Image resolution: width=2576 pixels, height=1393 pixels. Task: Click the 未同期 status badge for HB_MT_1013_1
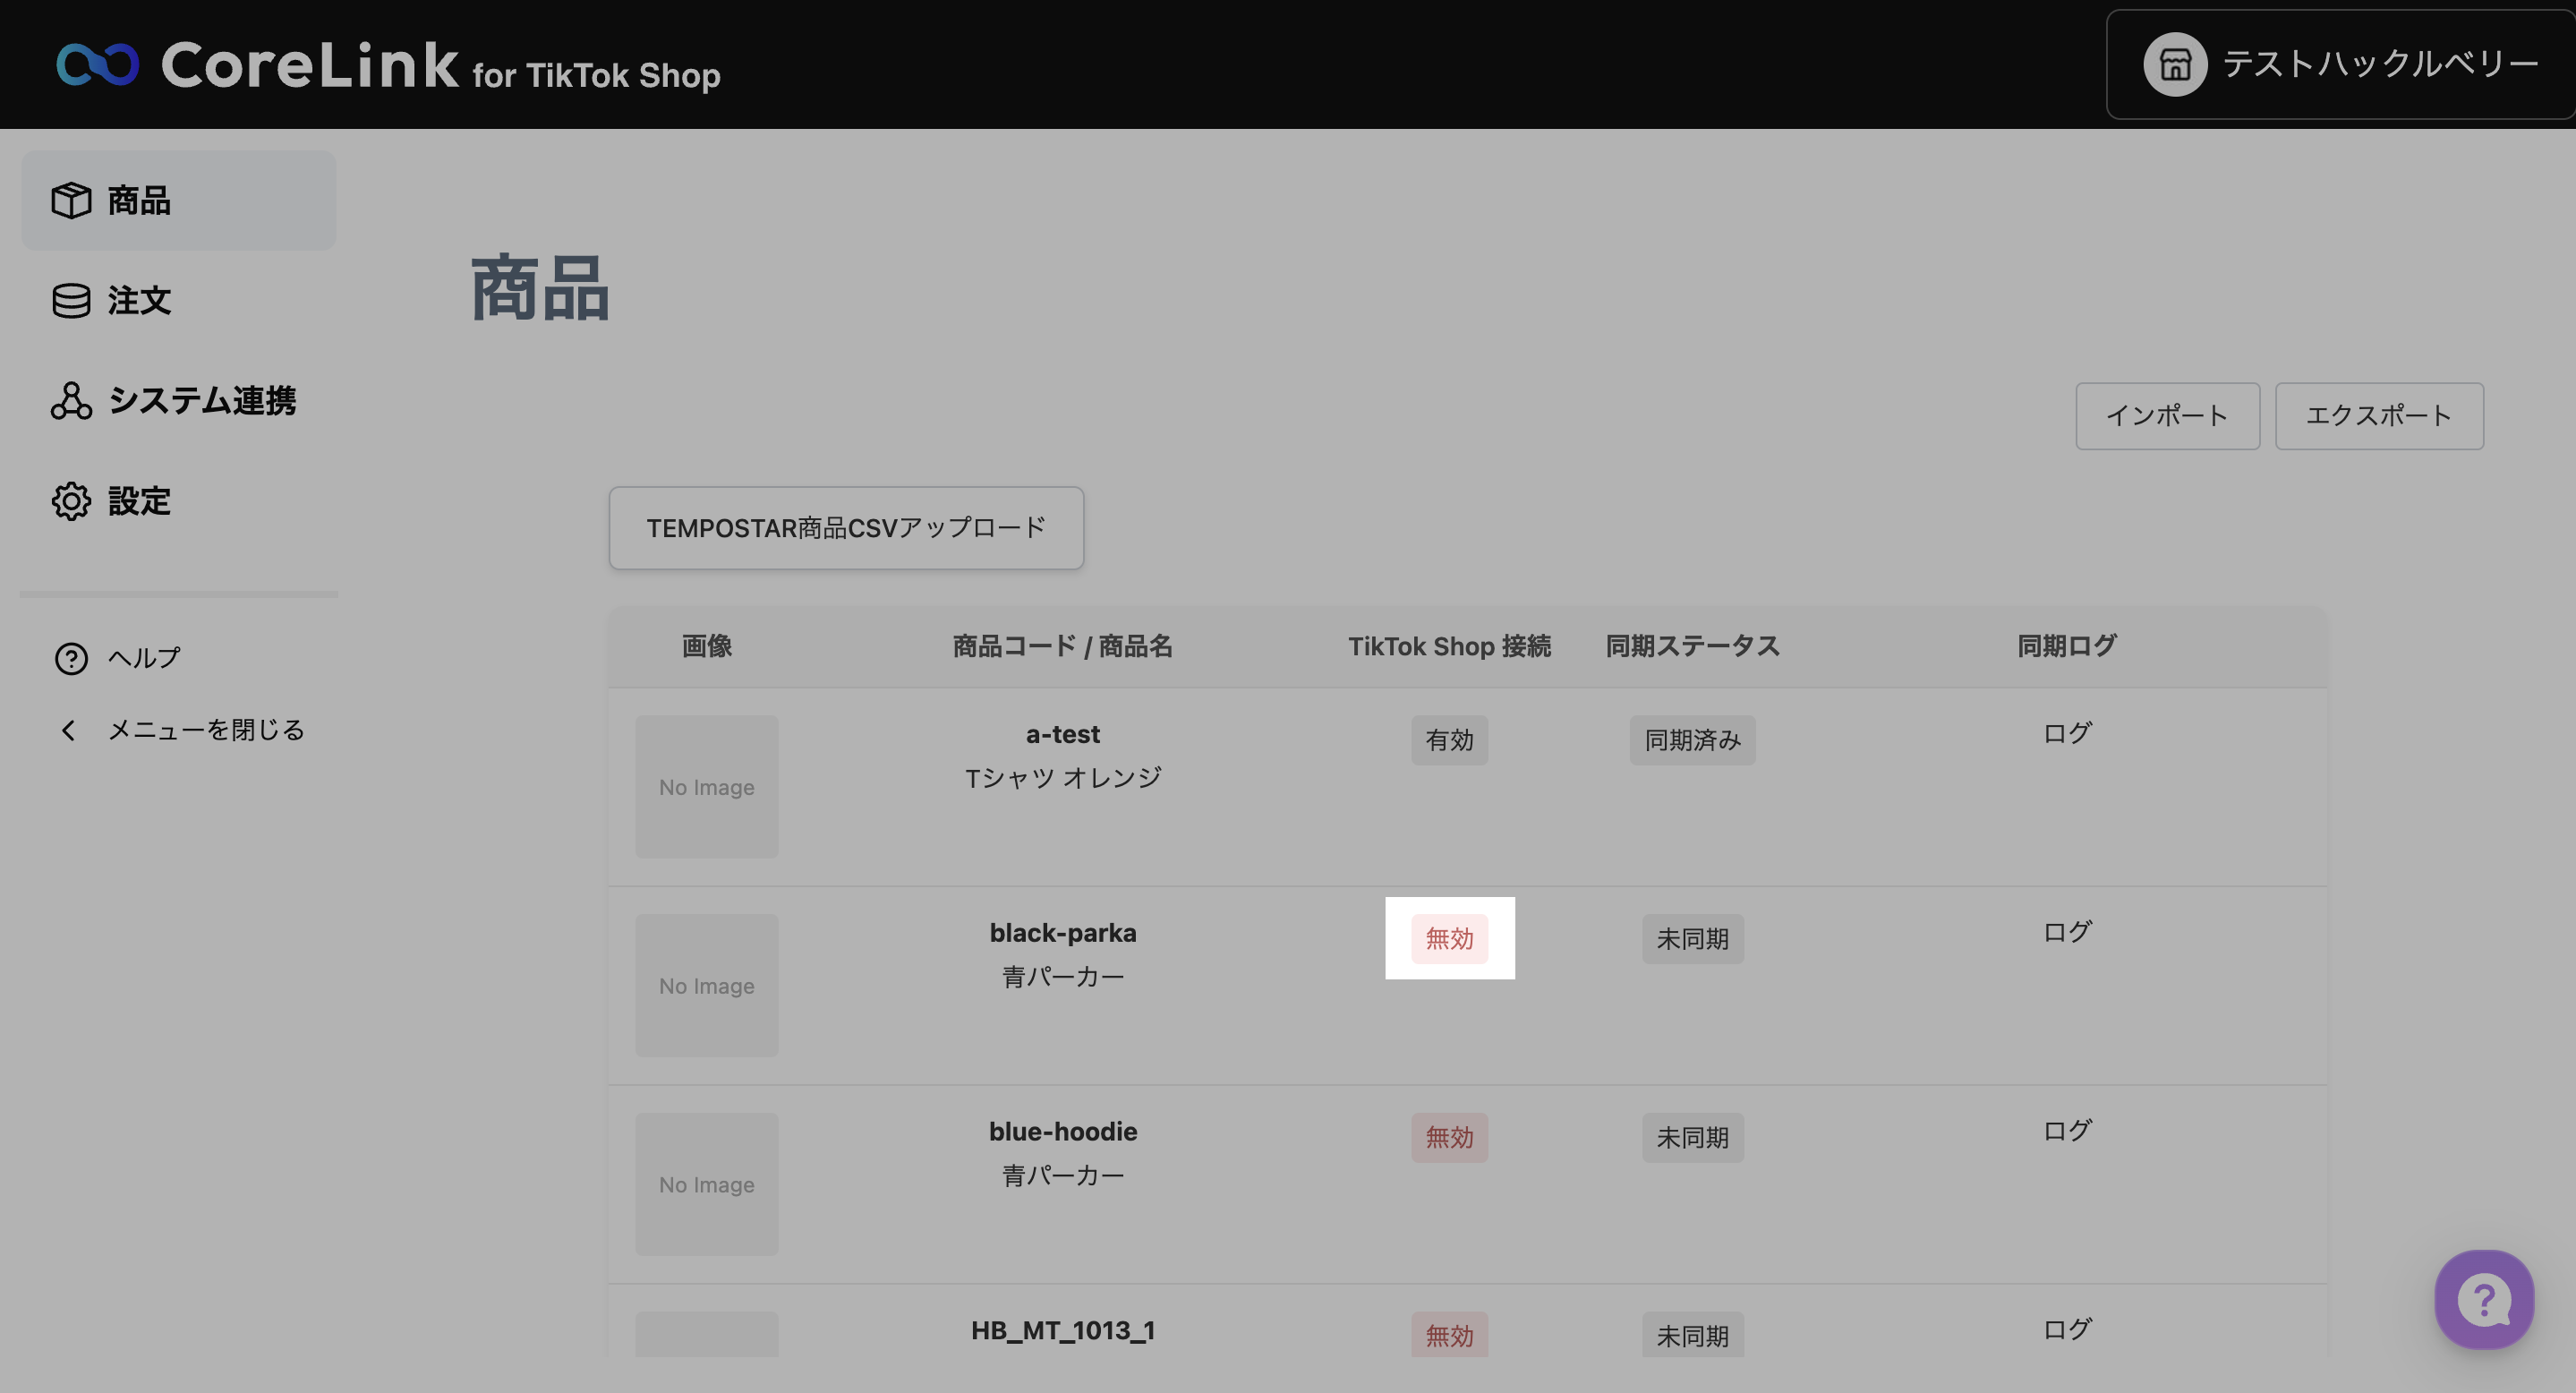1692,1335
